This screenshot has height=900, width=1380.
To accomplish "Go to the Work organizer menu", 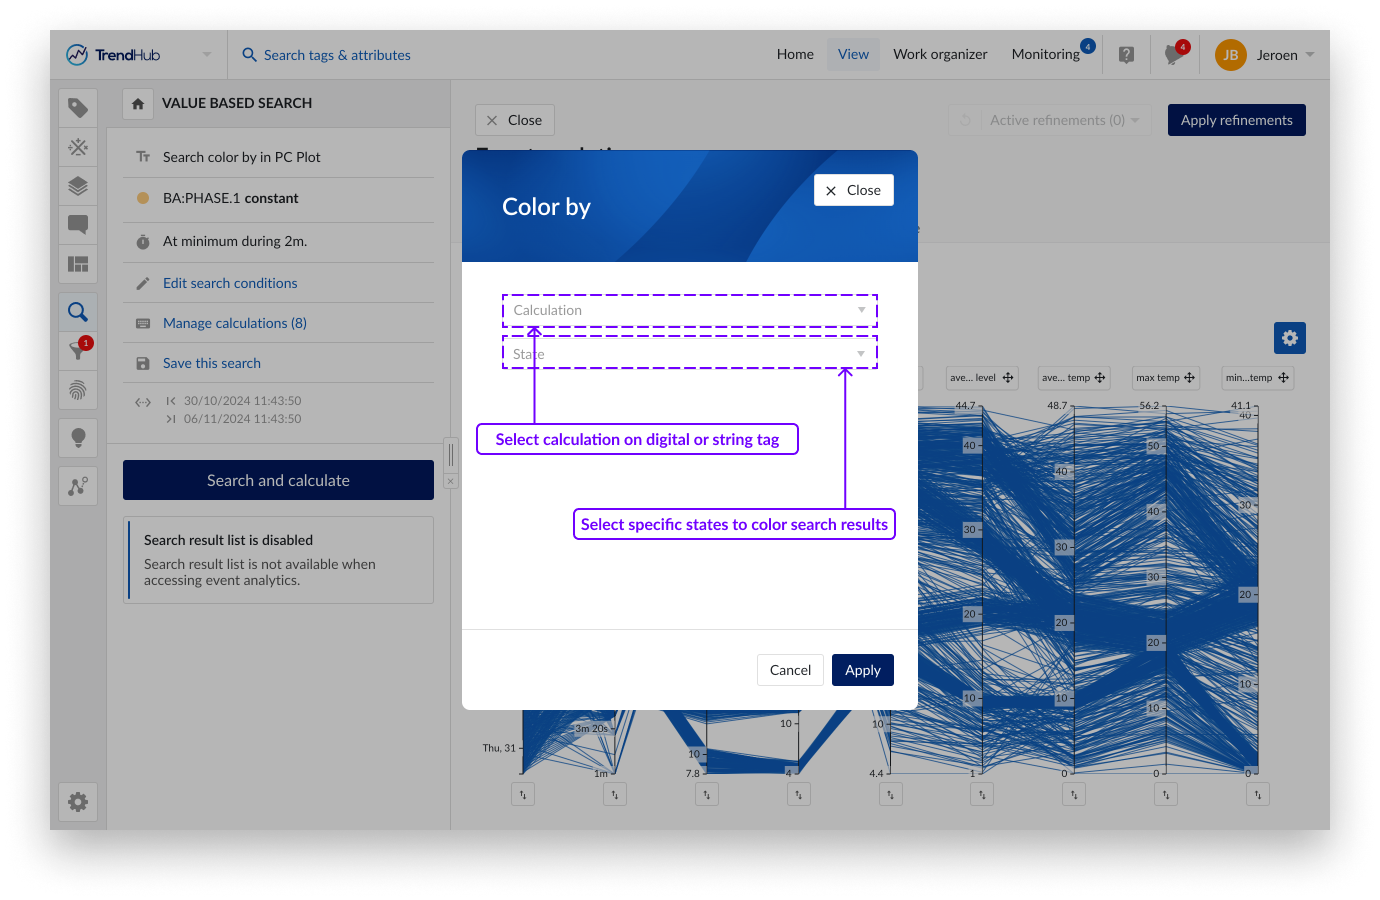I will [939, 55].
